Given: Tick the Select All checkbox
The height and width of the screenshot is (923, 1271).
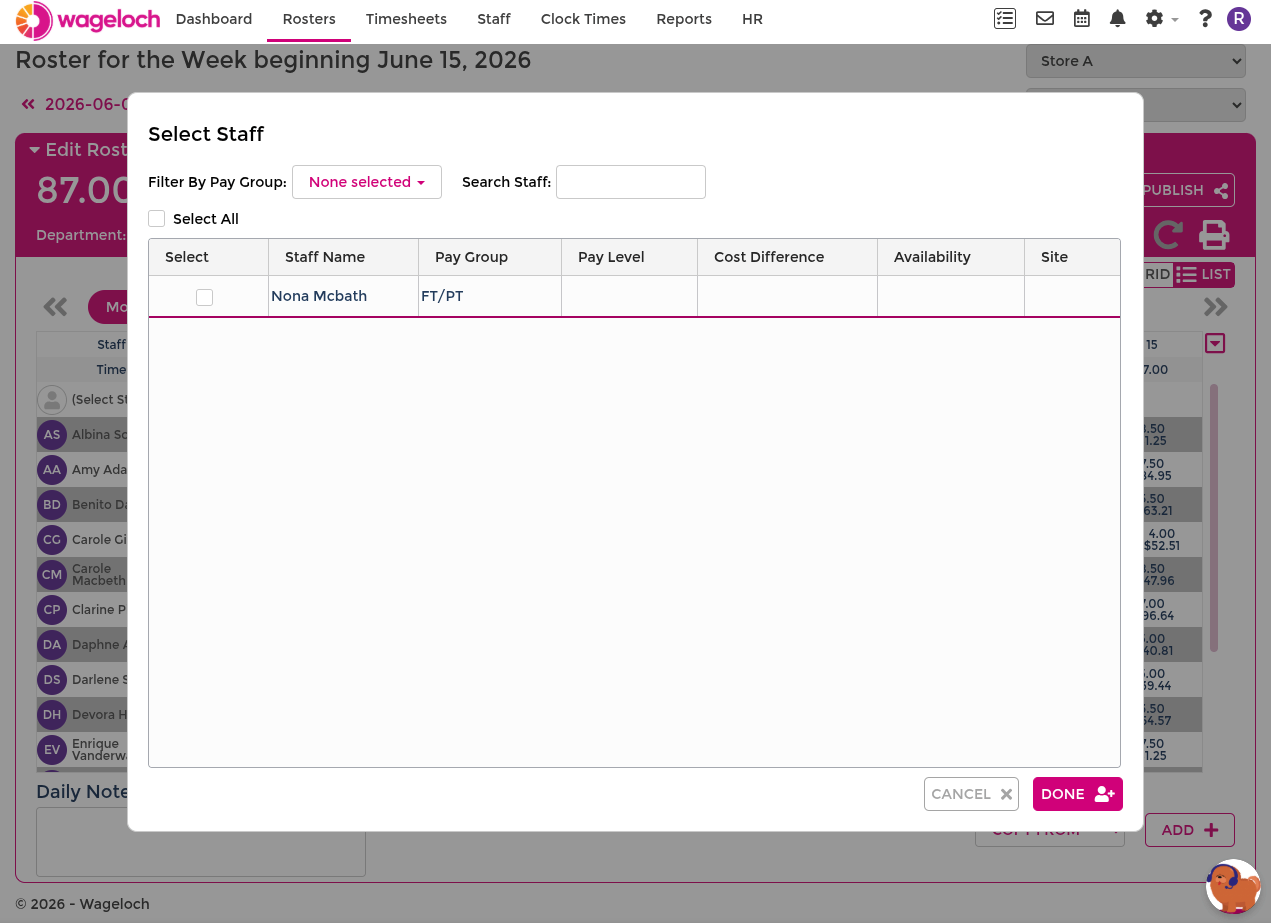Looking at the screenshot, I should coord(156,219).
